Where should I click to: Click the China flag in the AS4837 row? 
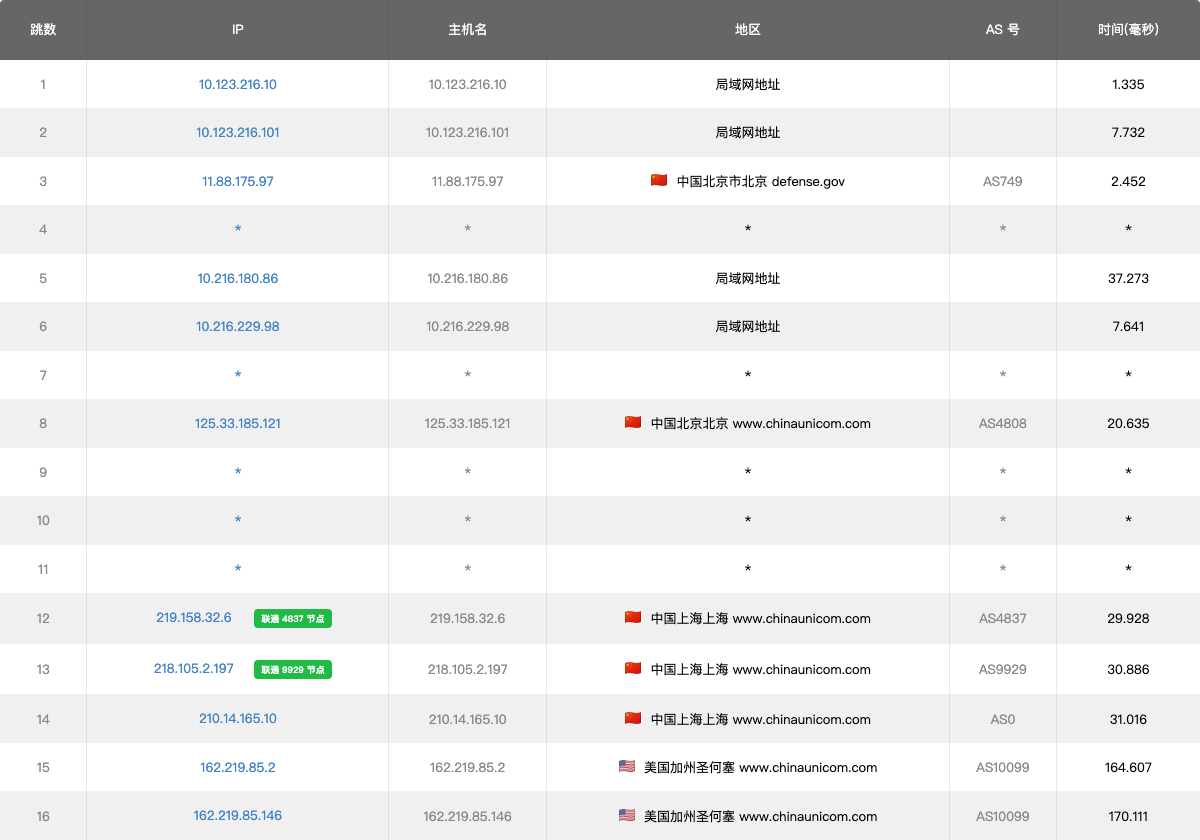632,618
